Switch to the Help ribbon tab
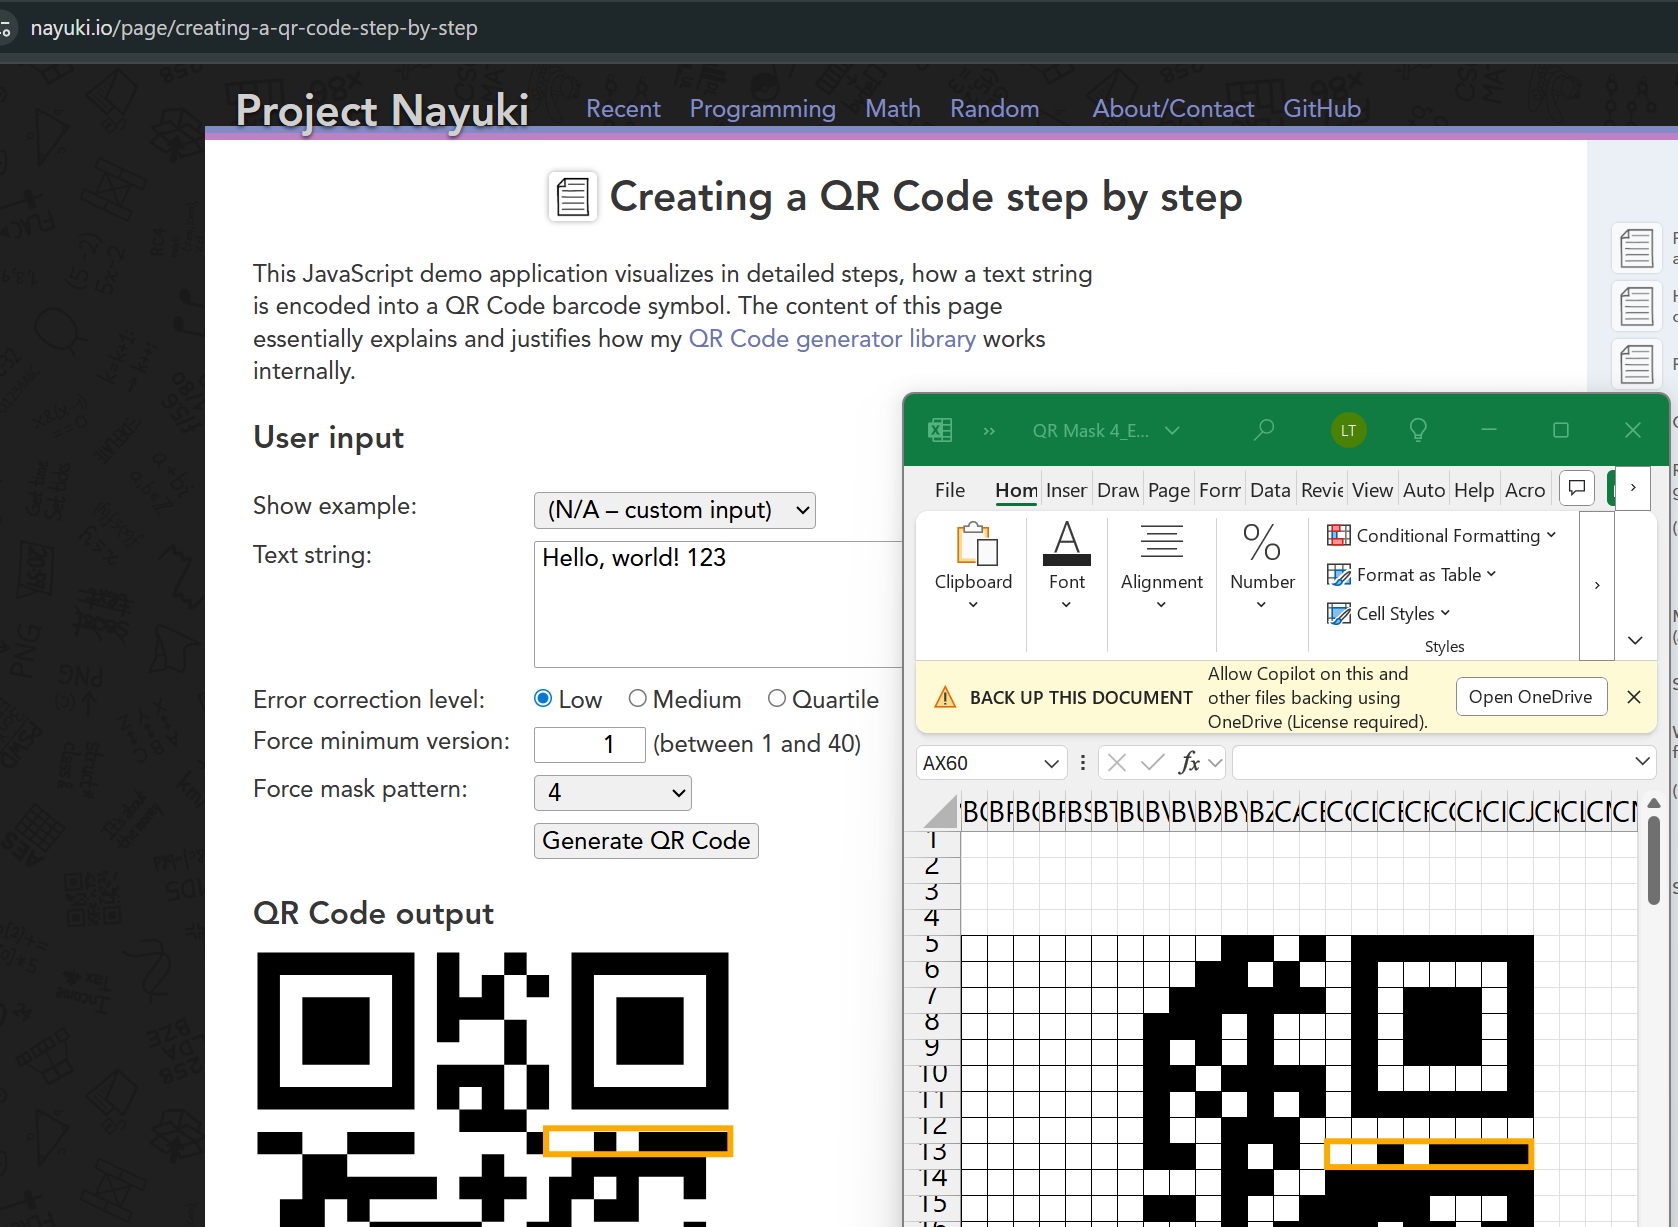 pos(1474,490)
